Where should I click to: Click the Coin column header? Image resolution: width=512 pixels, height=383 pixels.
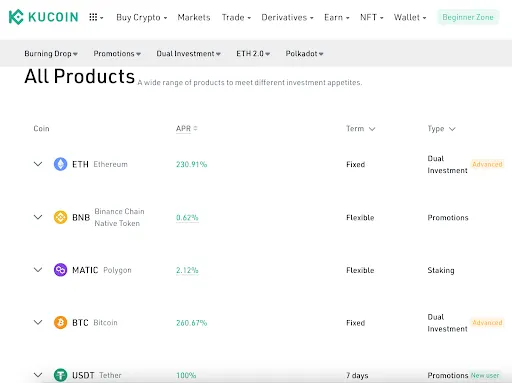coord(41,129)
